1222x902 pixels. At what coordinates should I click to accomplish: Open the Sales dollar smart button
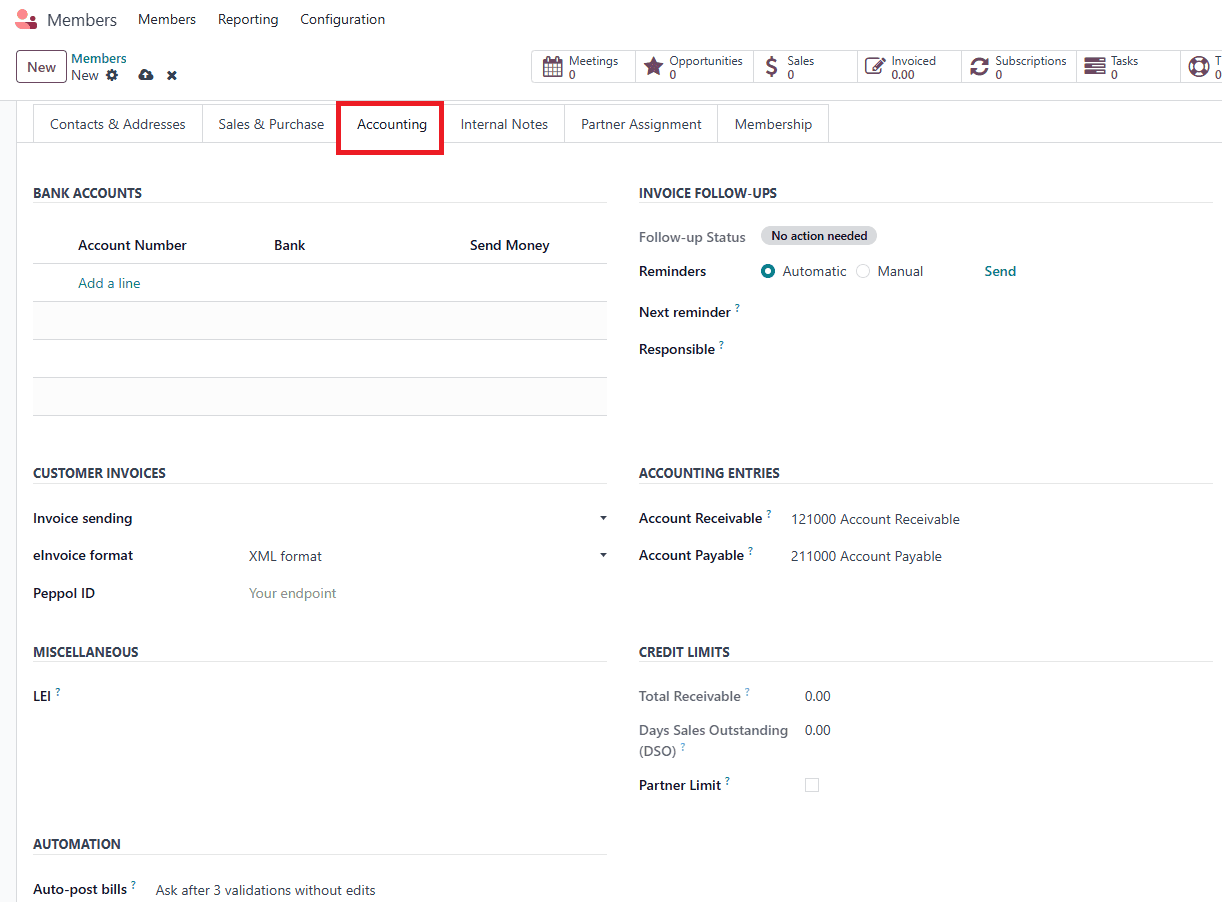click(805, 67)
